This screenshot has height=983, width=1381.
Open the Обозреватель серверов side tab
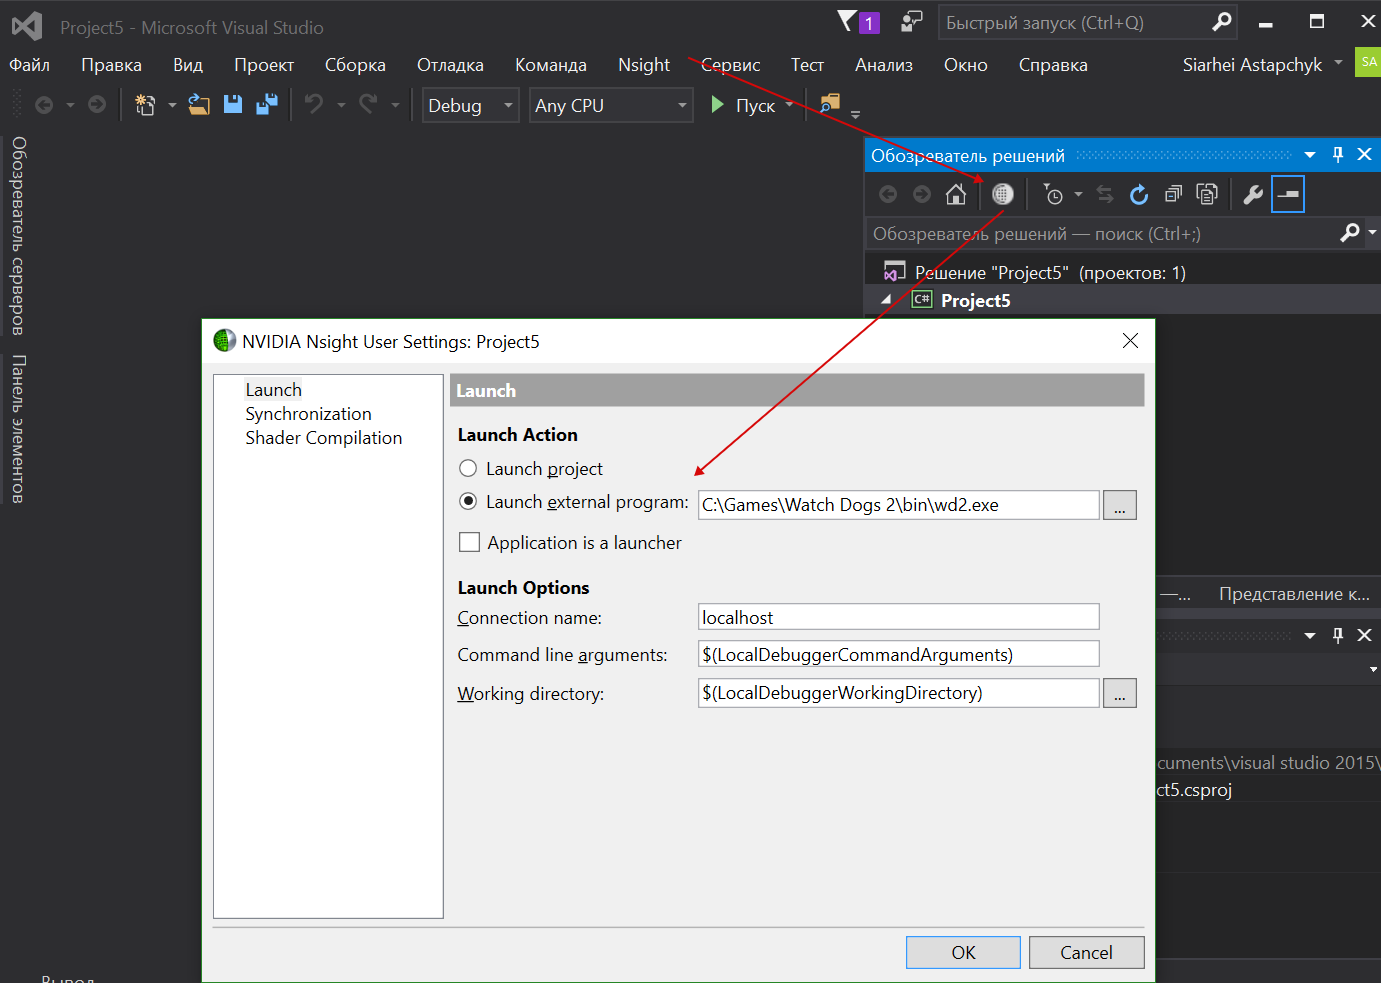pos(17,236)
